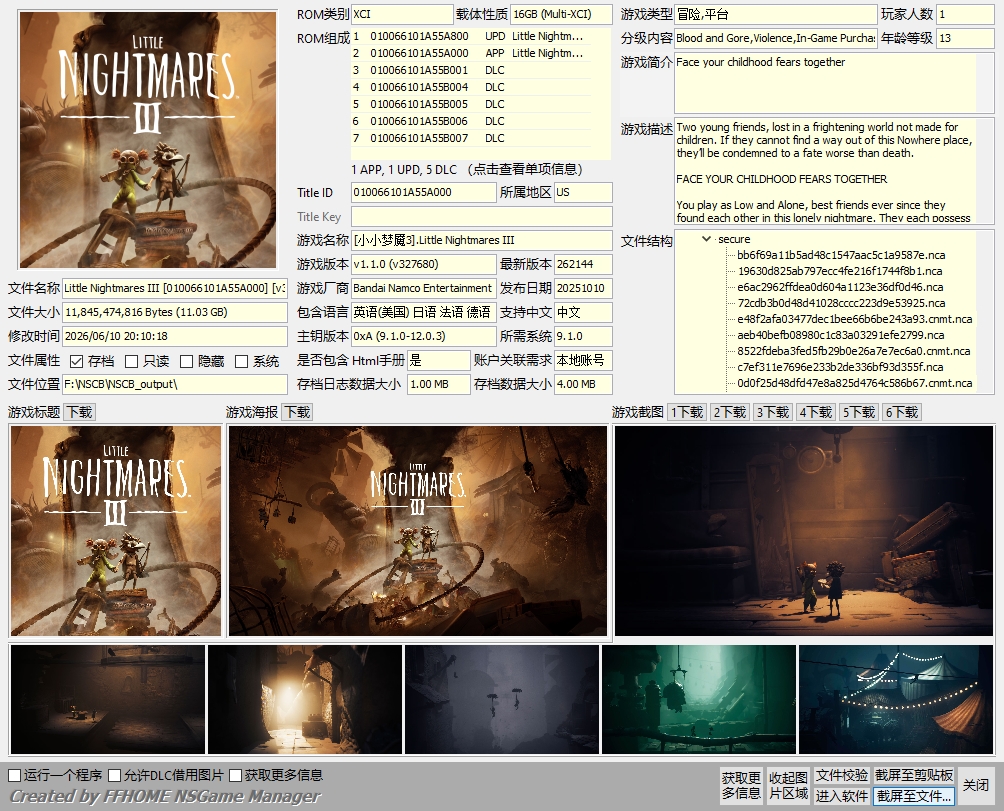The height and width of the screenshot is (811, 1004).
Task: Enable the 只读 read-only checkbox
Action: click(131, 362)
